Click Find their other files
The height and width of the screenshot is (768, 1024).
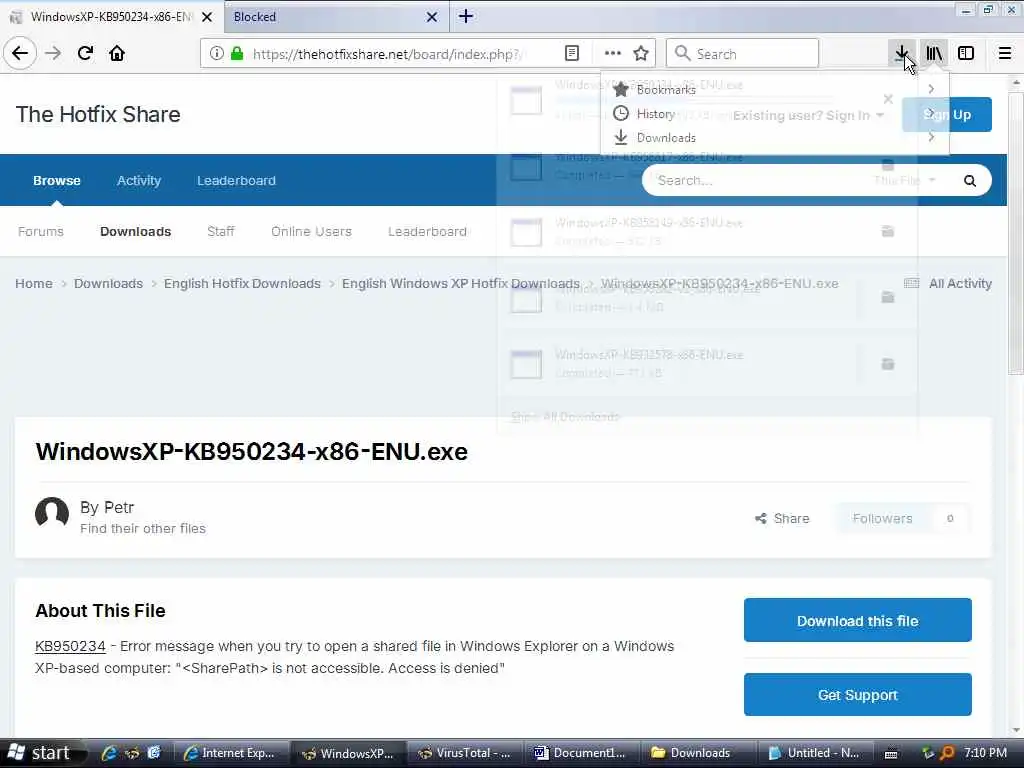click(143, 528)
